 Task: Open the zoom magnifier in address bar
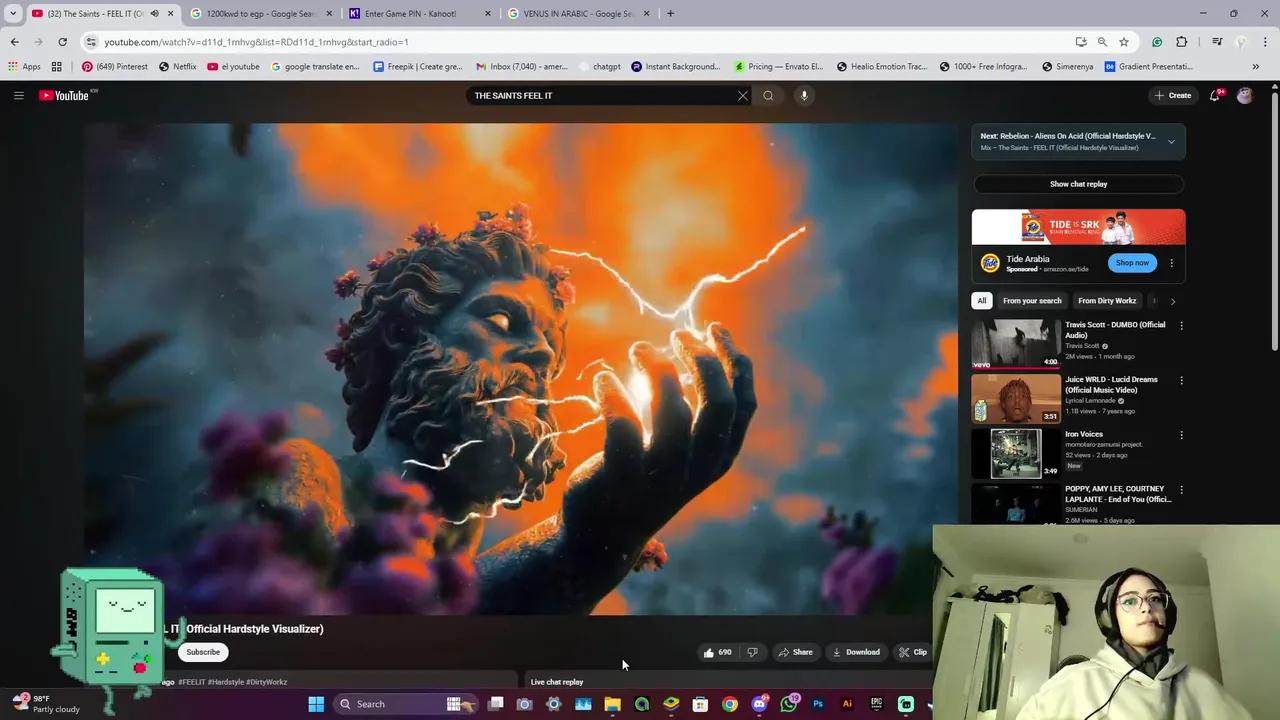pos(1102,42)
